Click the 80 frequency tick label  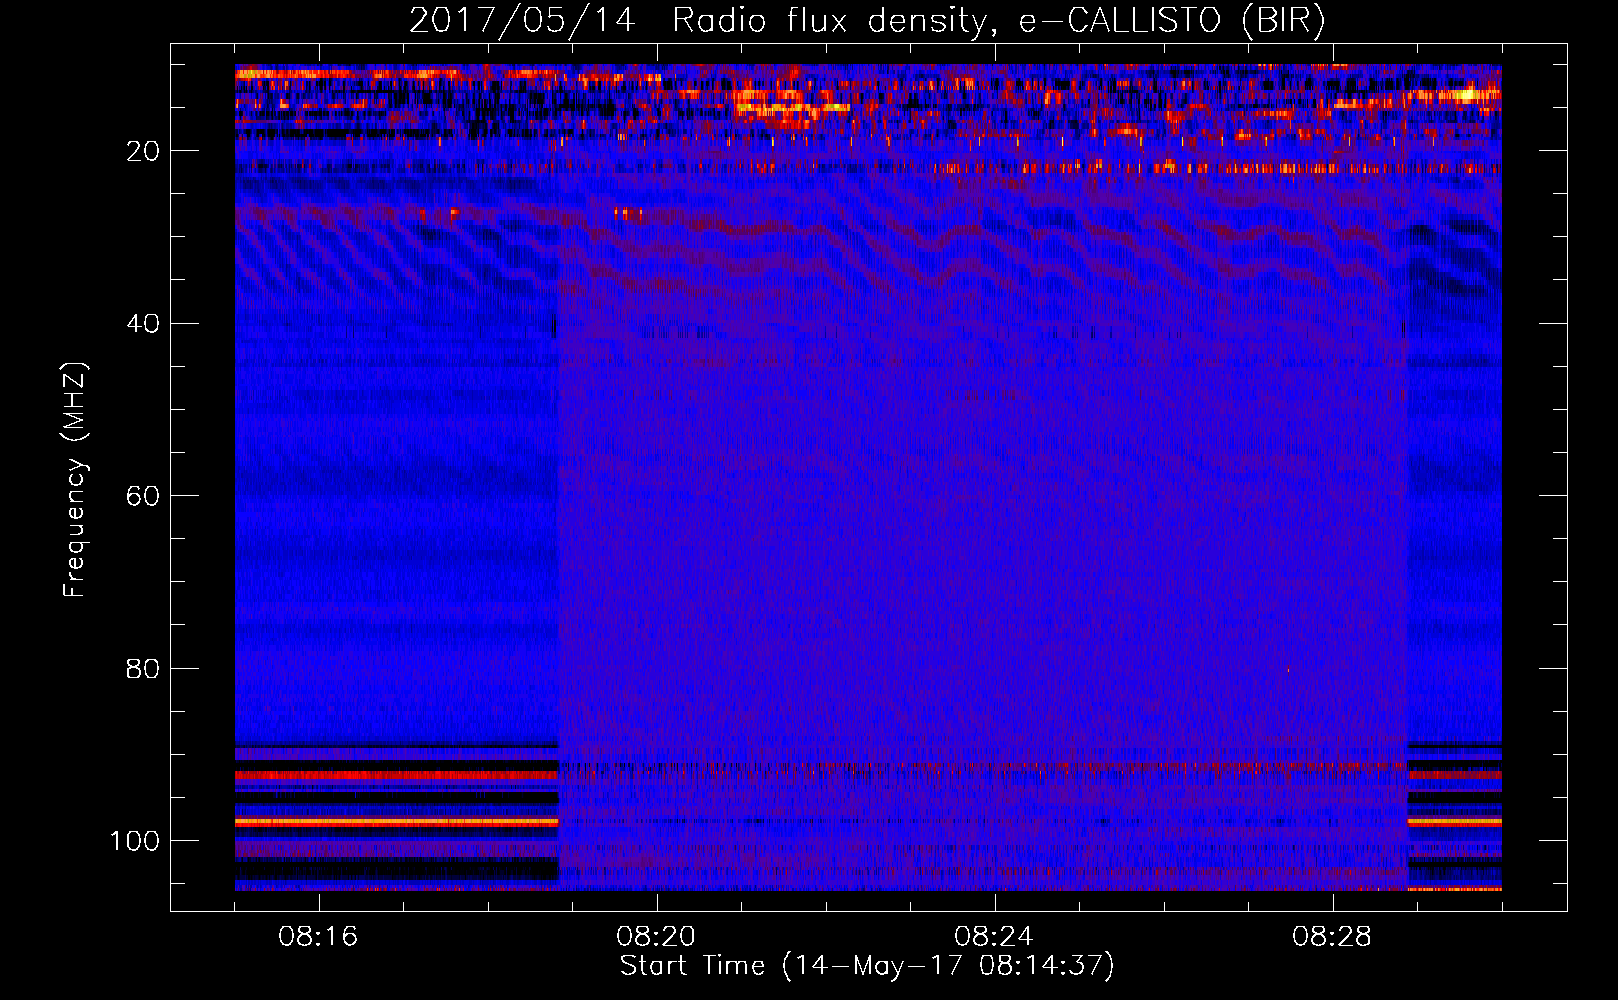coord(143,668)
